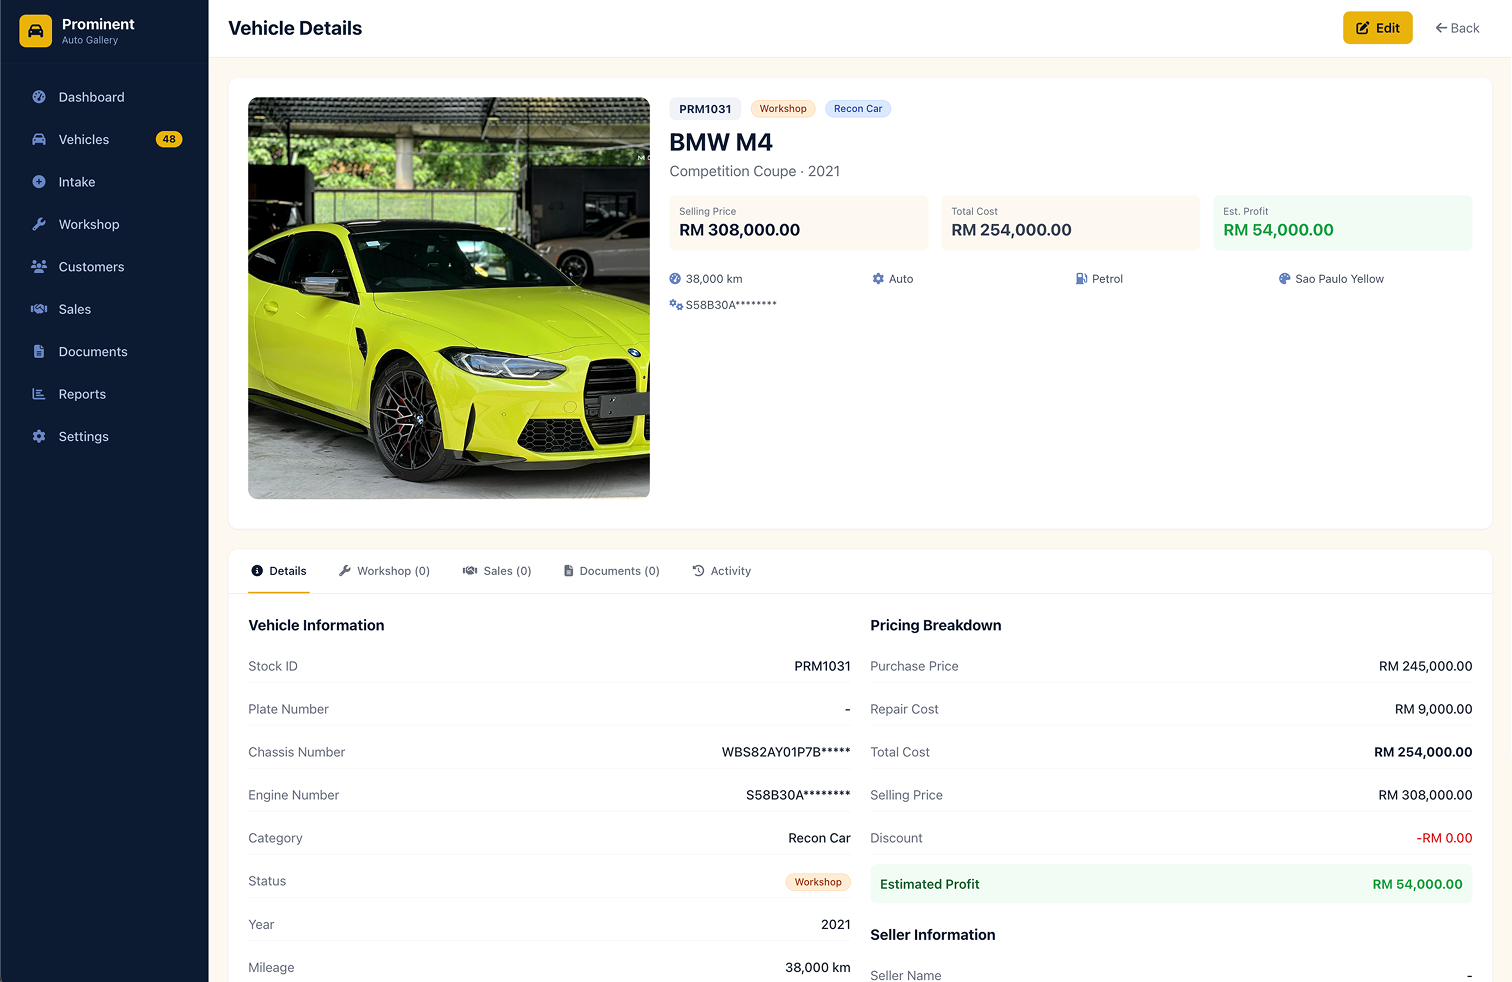Image resolution: width=1512 pixels, height=982 pixels.
Task: Click the fuel pump icon beside Petrol
Action: pyautogui.click(x=1081, y=279)
